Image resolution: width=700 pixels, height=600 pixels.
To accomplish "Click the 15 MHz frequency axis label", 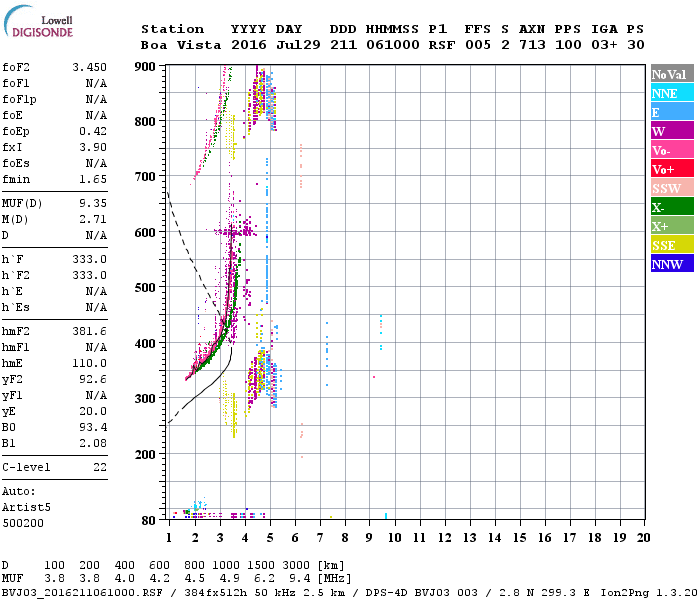I will click(519, 538).
